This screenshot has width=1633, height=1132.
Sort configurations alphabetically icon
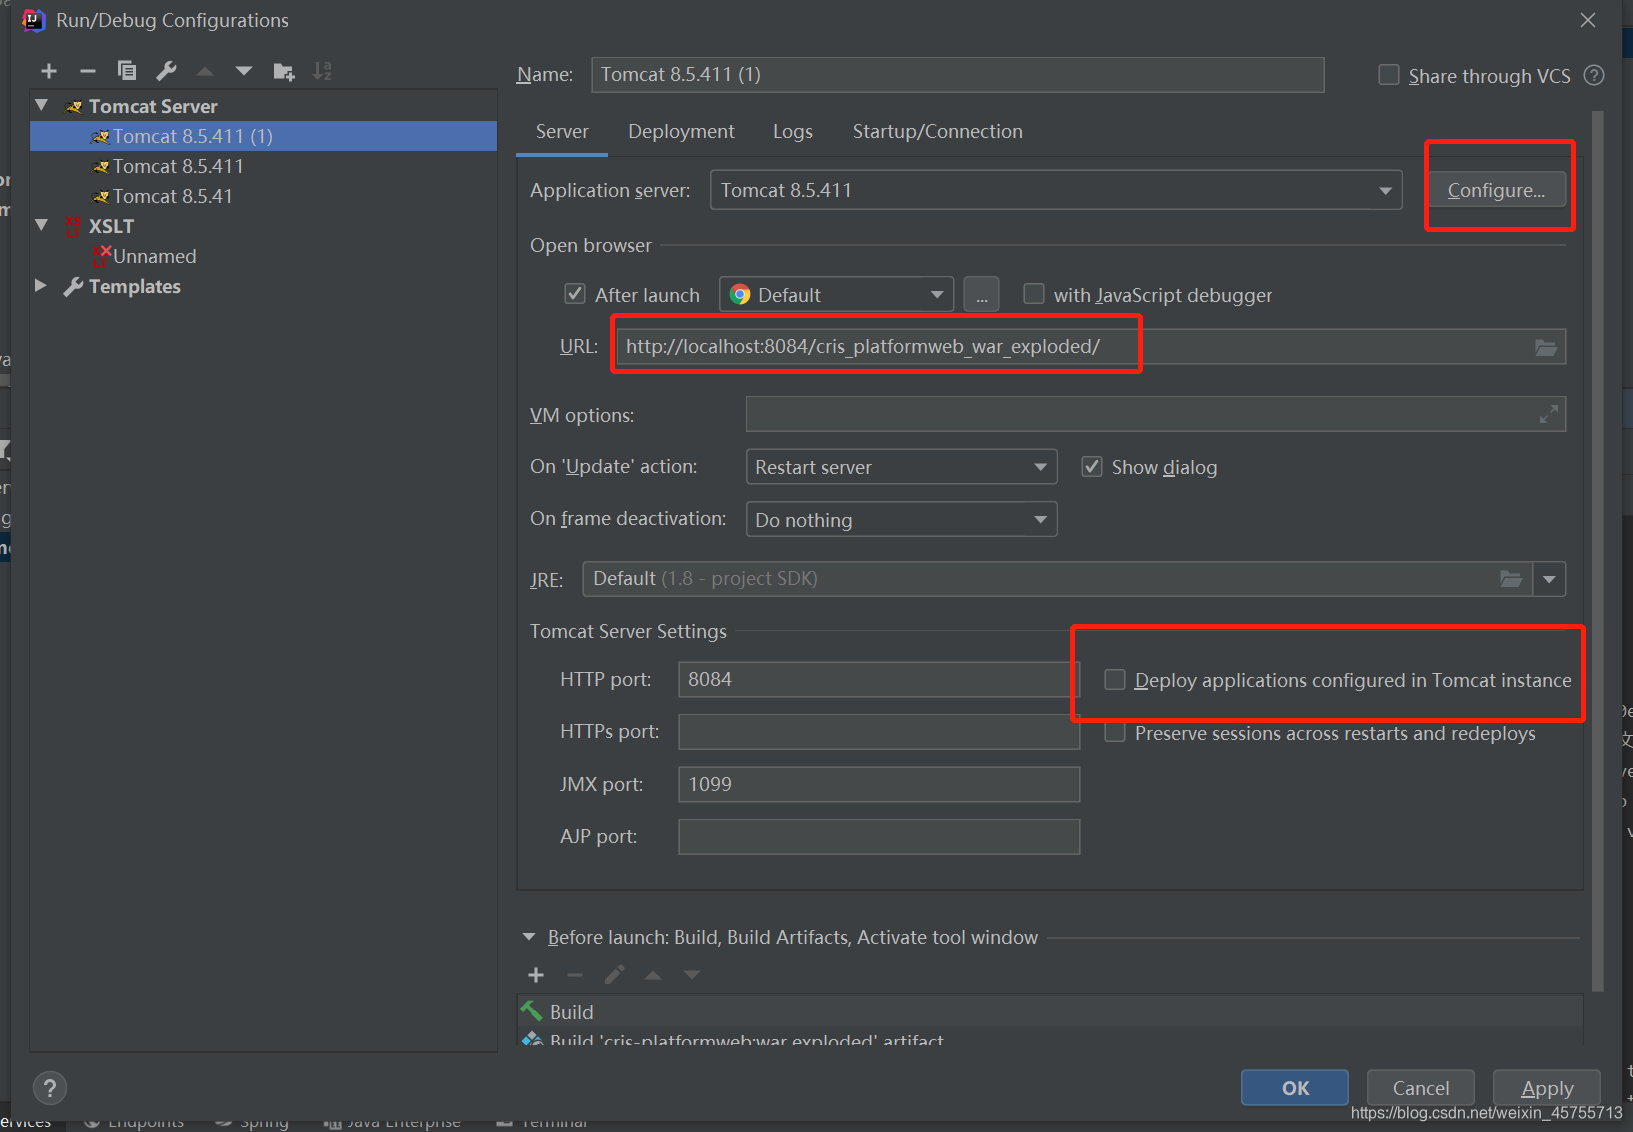(322, 71)
